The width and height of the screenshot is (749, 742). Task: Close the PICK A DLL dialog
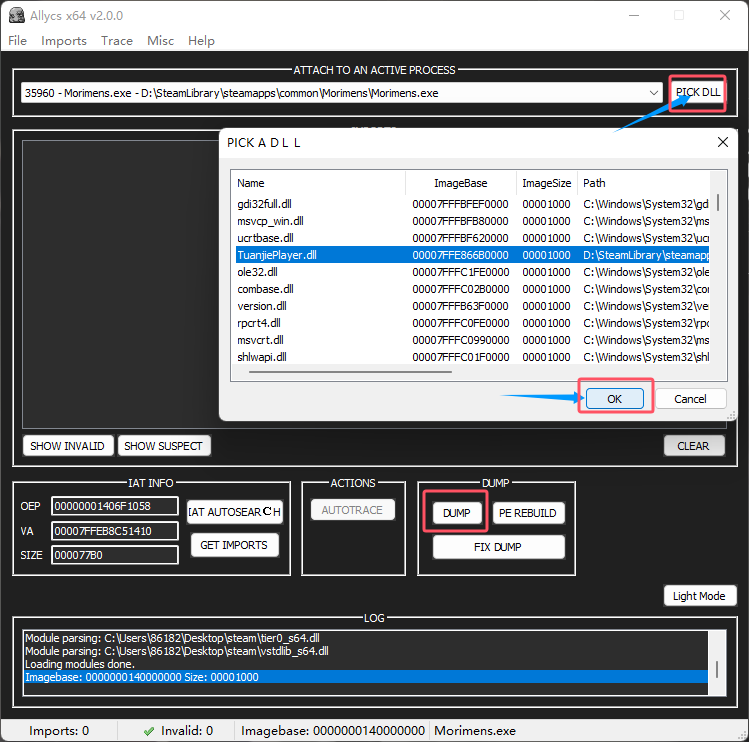coord(723,142)
